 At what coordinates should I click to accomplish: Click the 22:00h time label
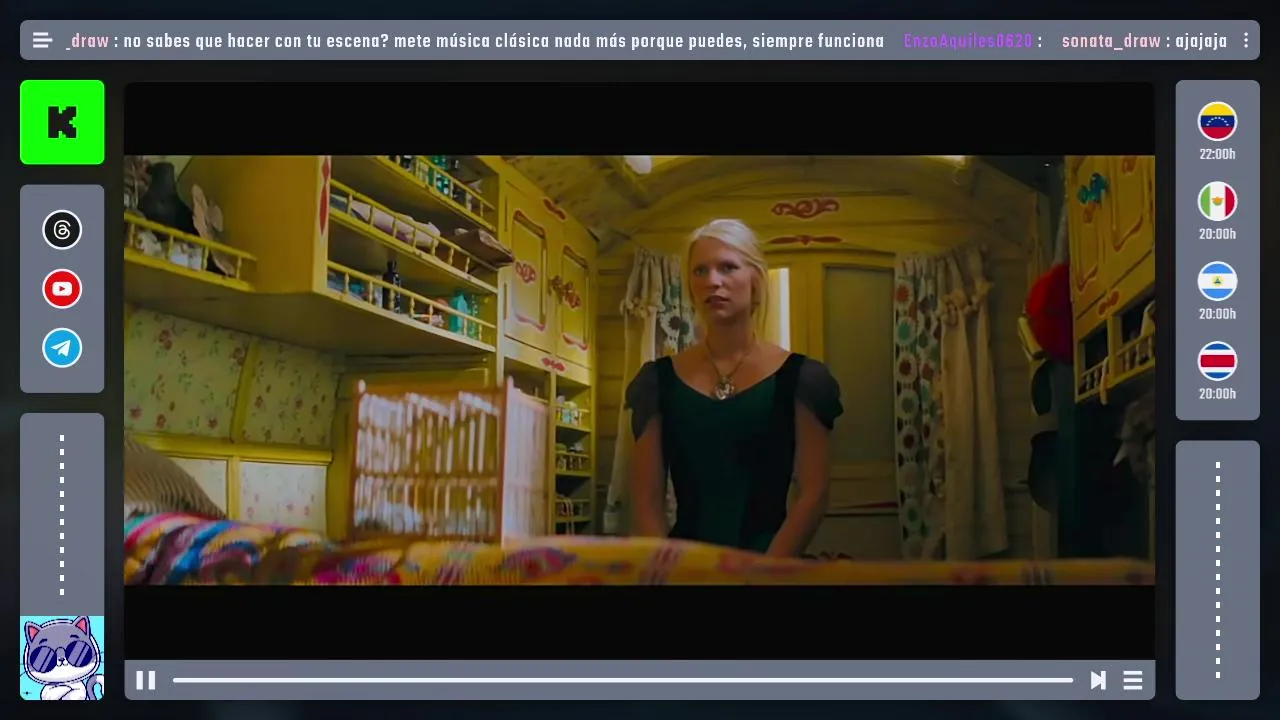pos(1218,154)
